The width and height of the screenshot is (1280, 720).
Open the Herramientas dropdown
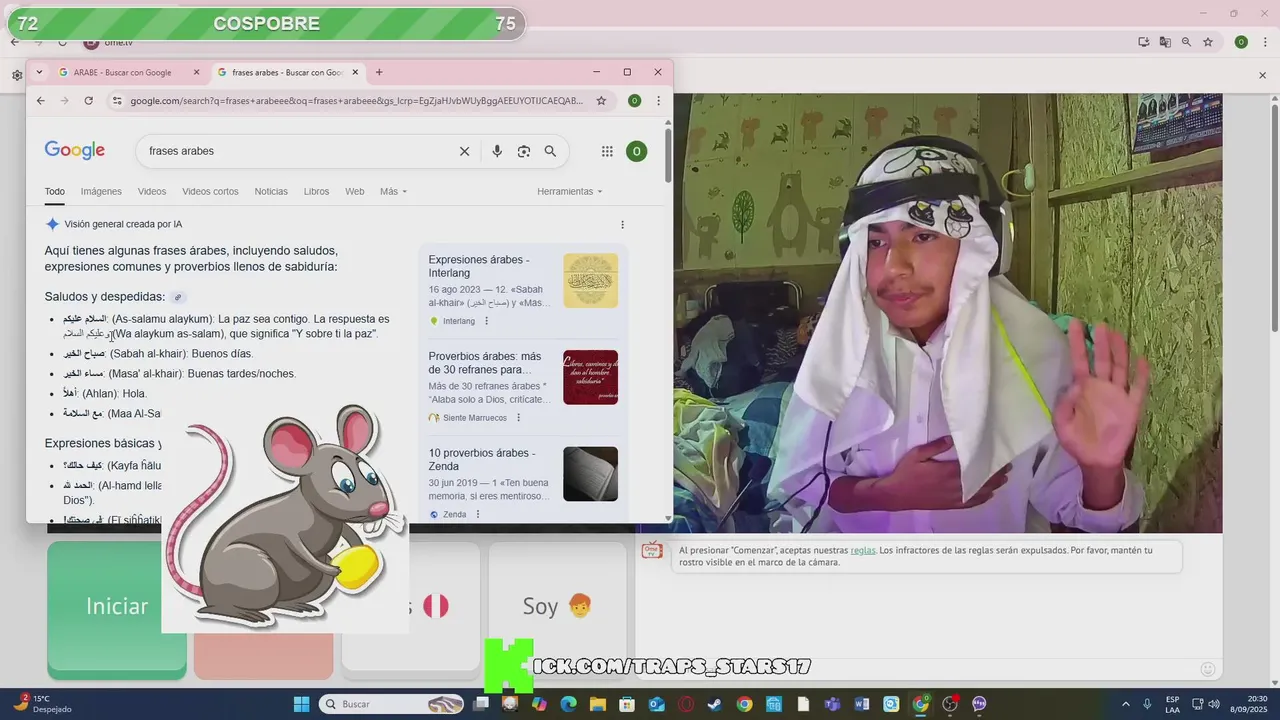click(x=570, y=192)
